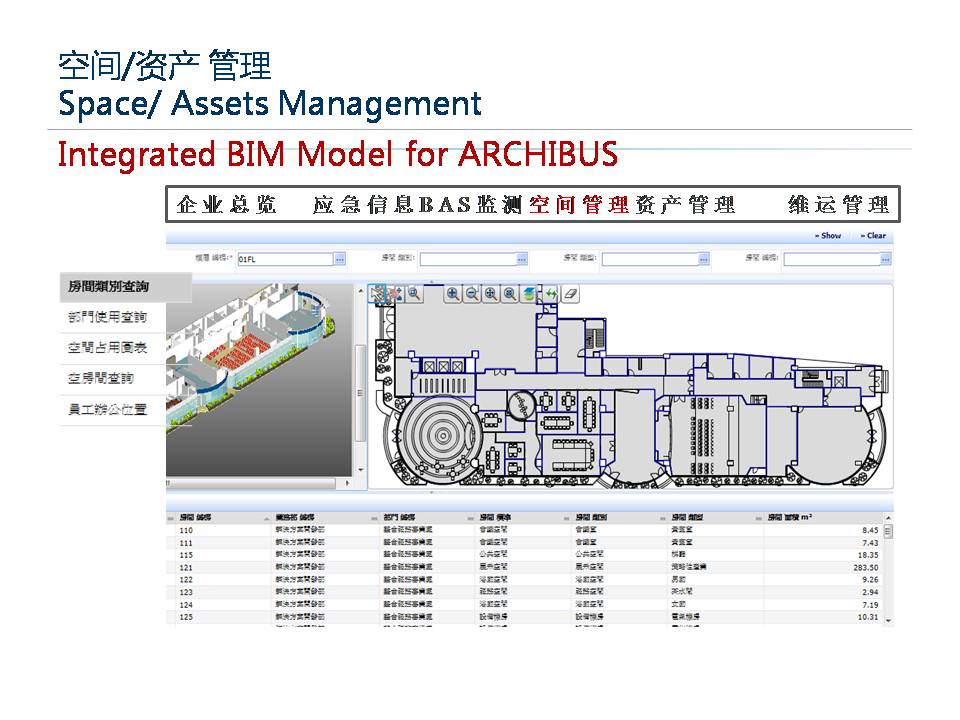Click the 3D panel vertical scrollbar thumb
The image size is (960, 720).
pos(361,392)
